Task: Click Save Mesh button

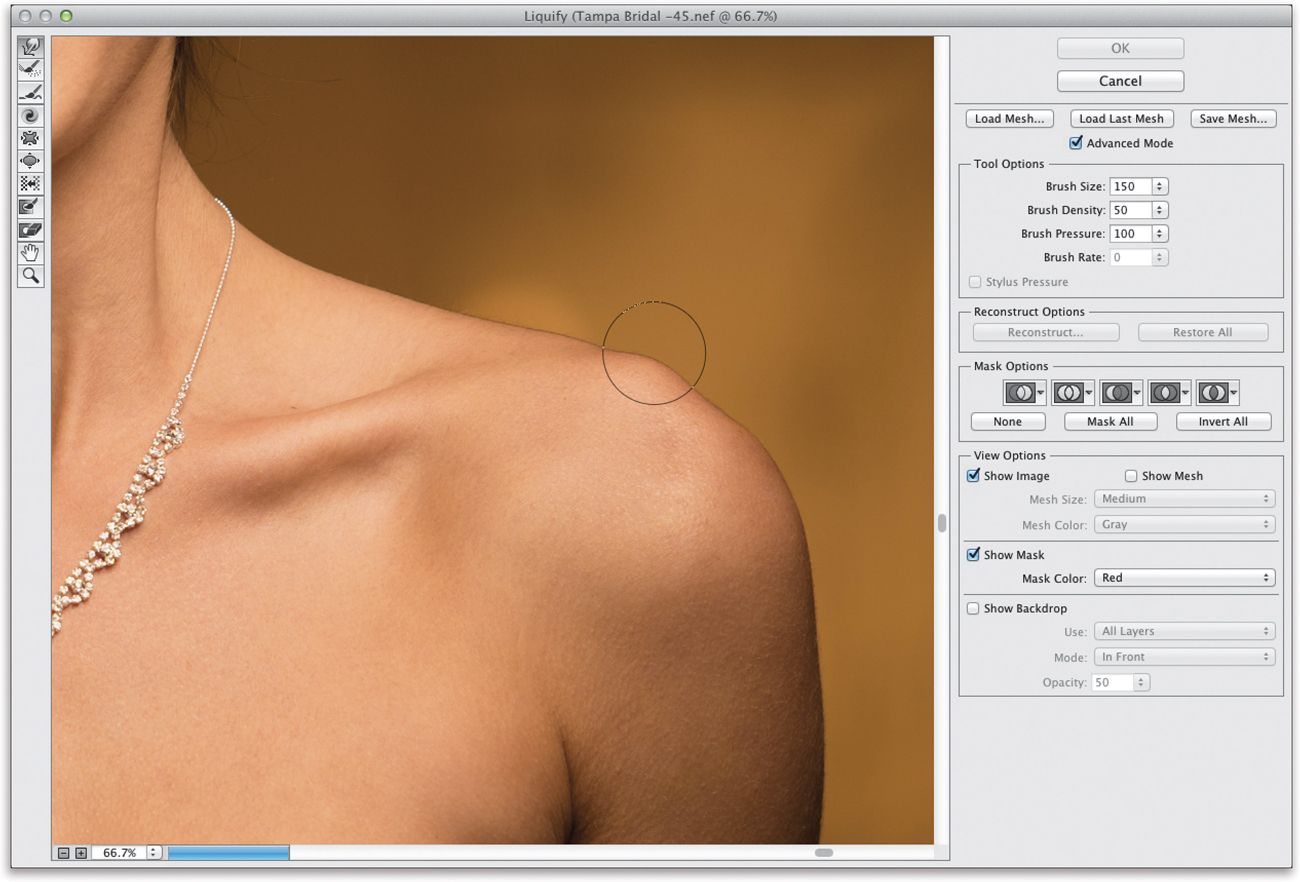Action: pos(1233,118)
